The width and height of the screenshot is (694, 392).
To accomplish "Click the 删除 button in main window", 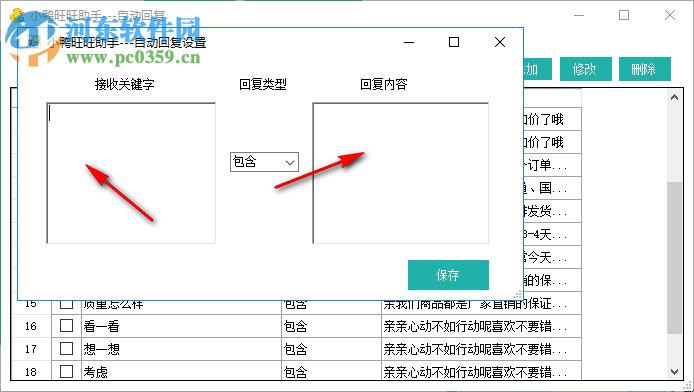I will pos(644,69).
